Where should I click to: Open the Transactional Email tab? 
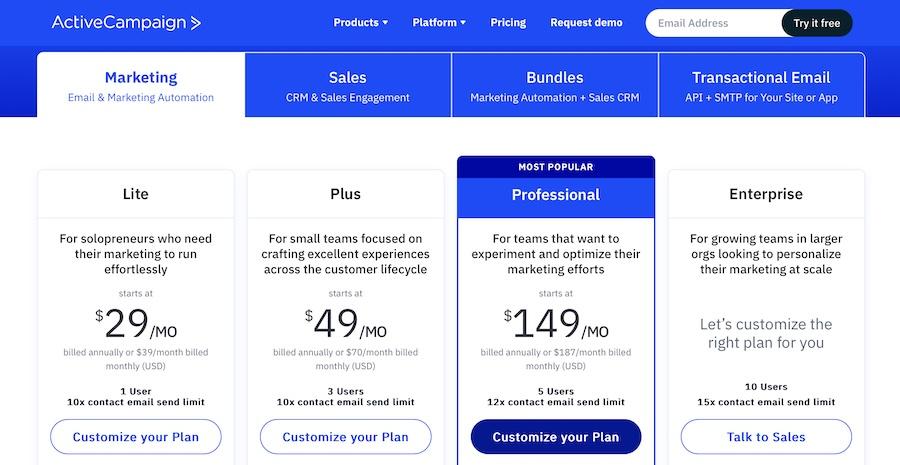click(762, 85)
